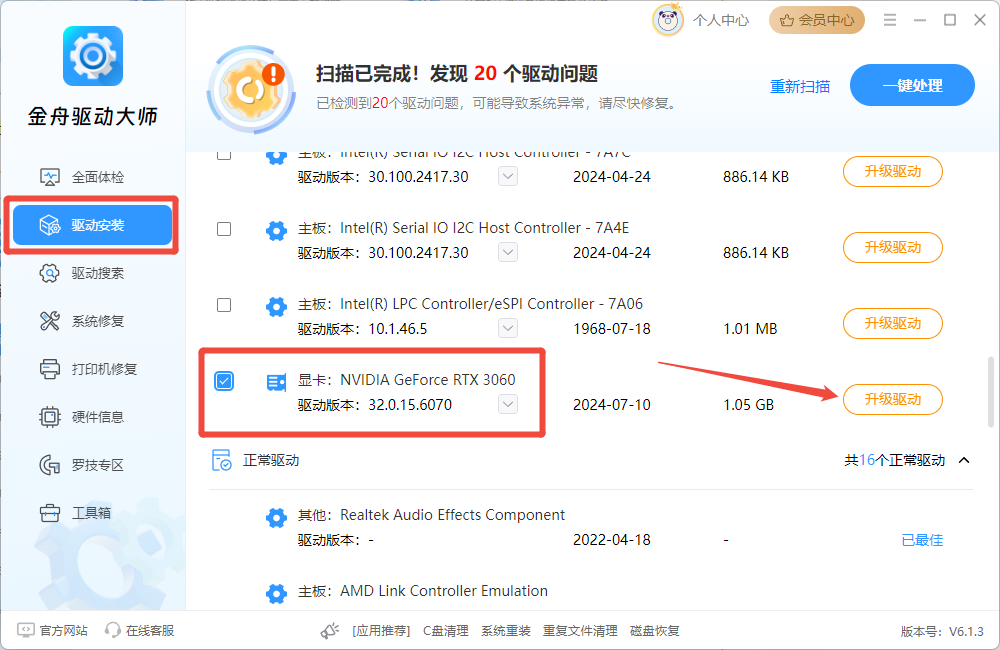This screenshot has height=650, width=1000.
Task: Collapse the 正常驱动 section chevron
Action: click(x=964, y=460)
